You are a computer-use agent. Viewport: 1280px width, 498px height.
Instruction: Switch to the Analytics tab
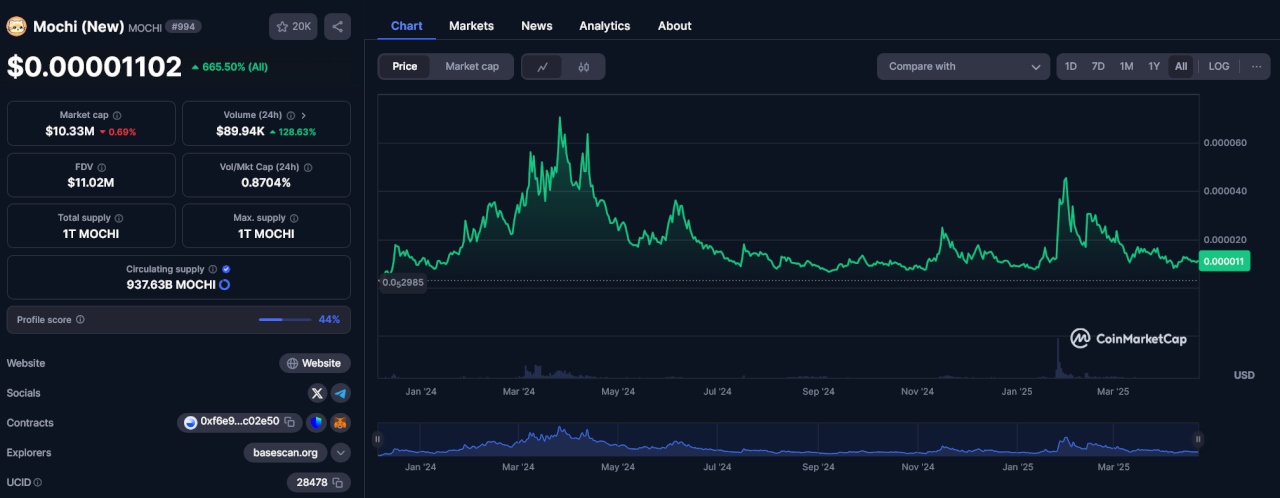tap(605, 26)
